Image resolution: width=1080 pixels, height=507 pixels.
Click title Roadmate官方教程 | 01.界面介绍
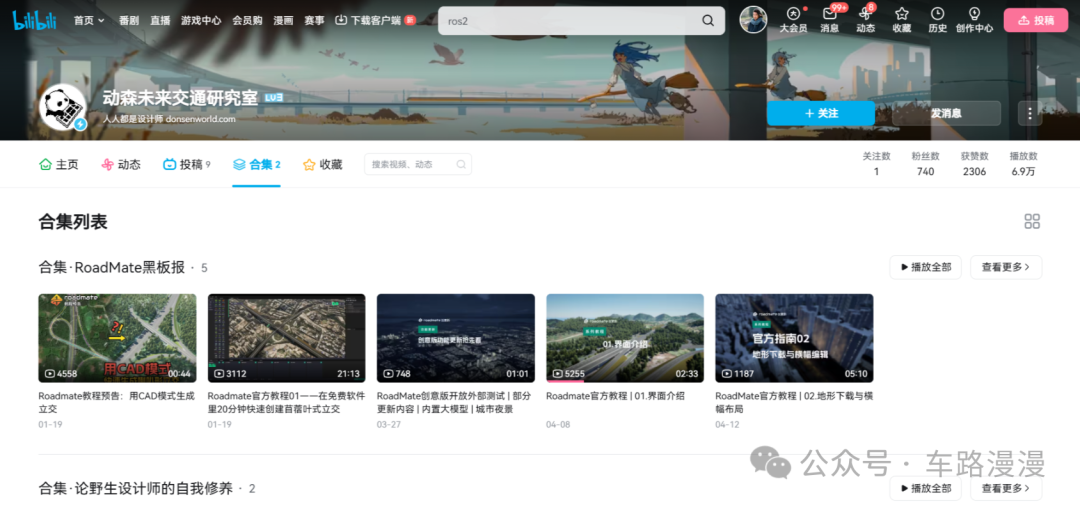(x=615, y=396)
